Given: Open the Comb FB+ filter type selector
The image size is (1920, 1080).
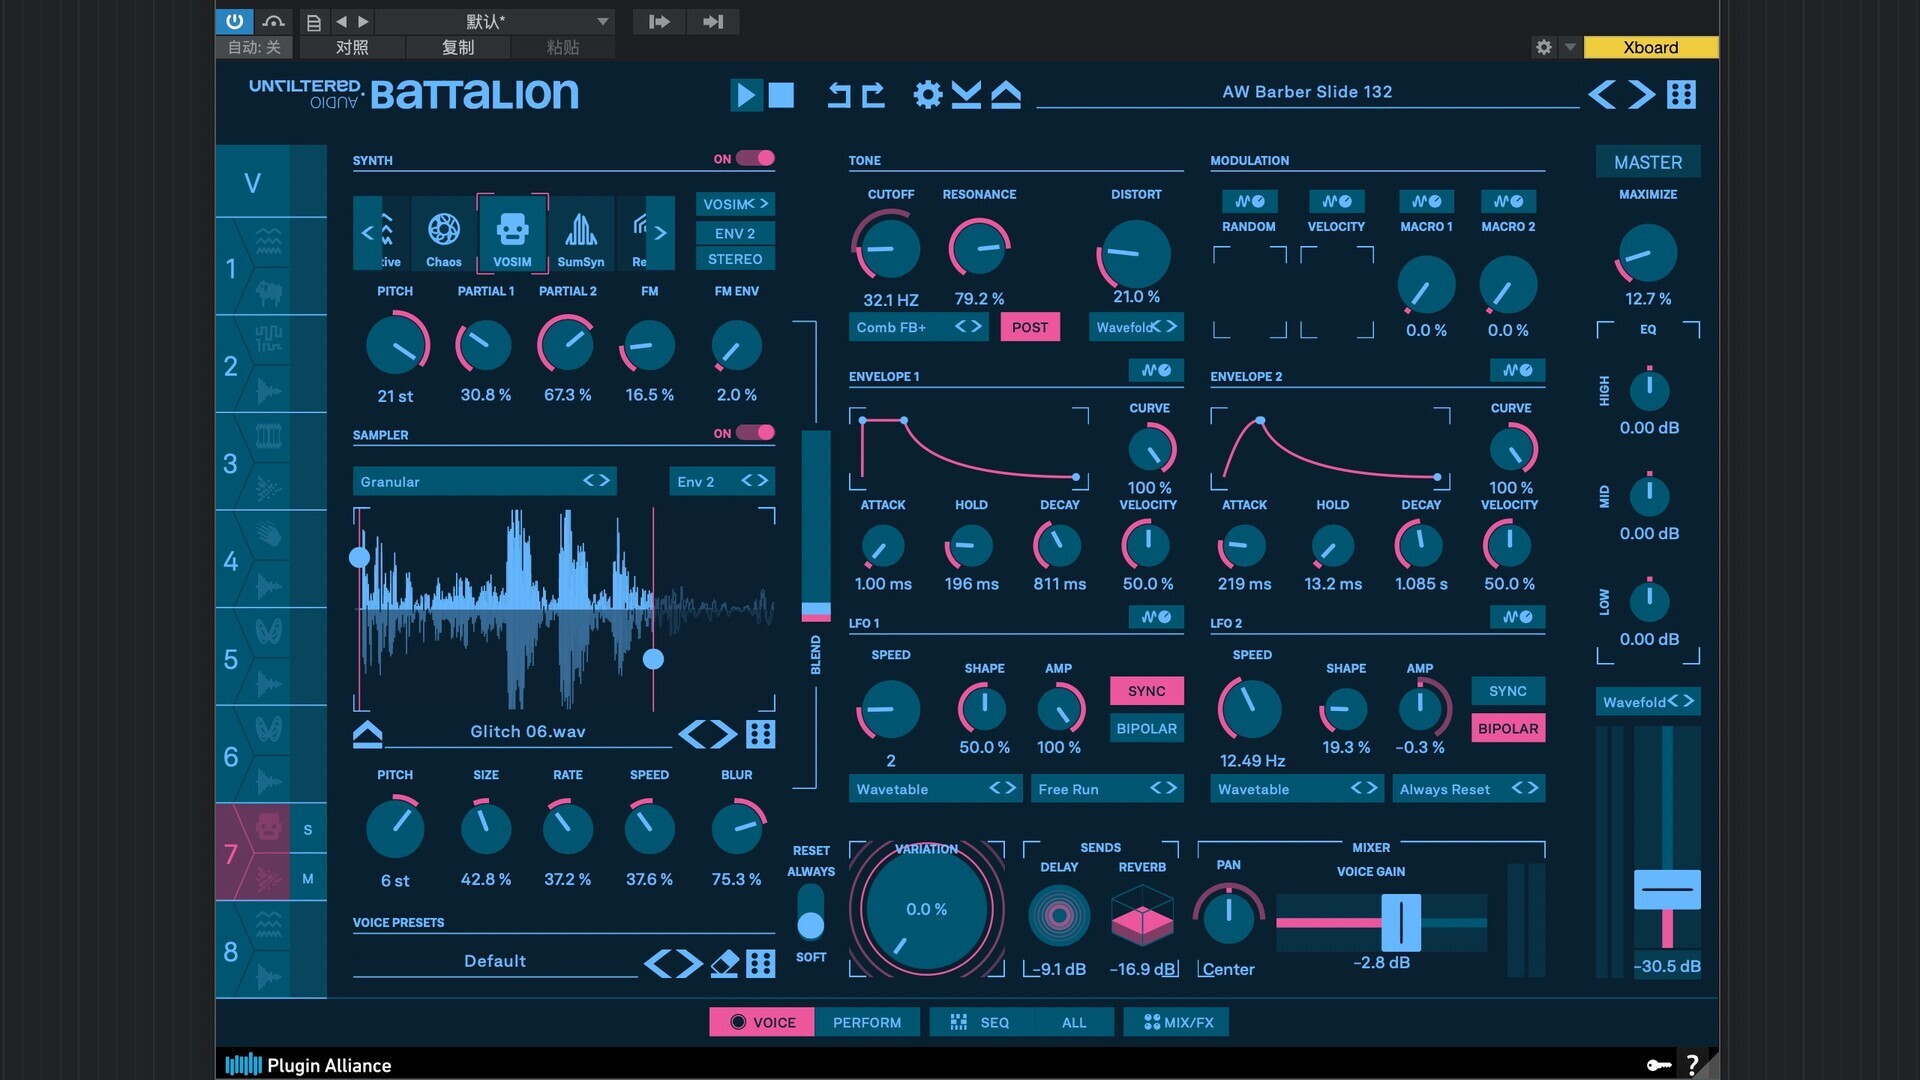Looking at the screenshot, I should 918,327.
